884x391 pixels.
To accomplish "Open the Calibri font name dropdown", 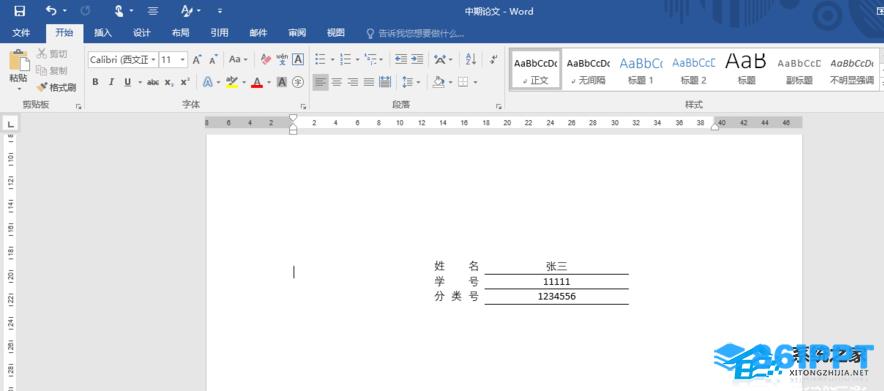I will point(154,59).
